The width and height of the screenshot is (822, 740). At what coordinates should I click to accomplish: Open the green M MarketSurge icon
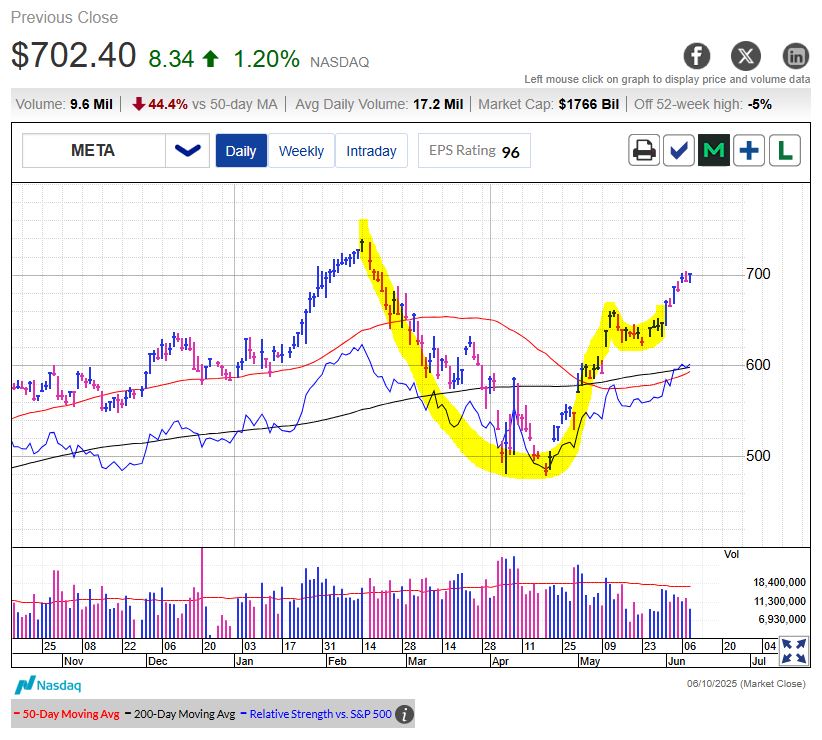pos(714,151)
